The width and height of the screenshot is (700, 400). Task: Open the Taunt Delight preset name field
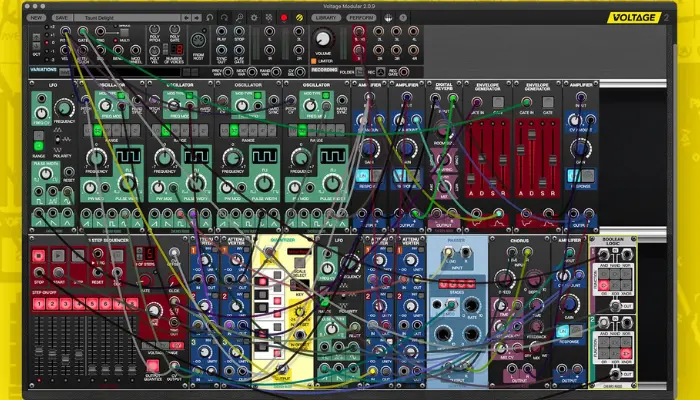click(x=128, y=18)
